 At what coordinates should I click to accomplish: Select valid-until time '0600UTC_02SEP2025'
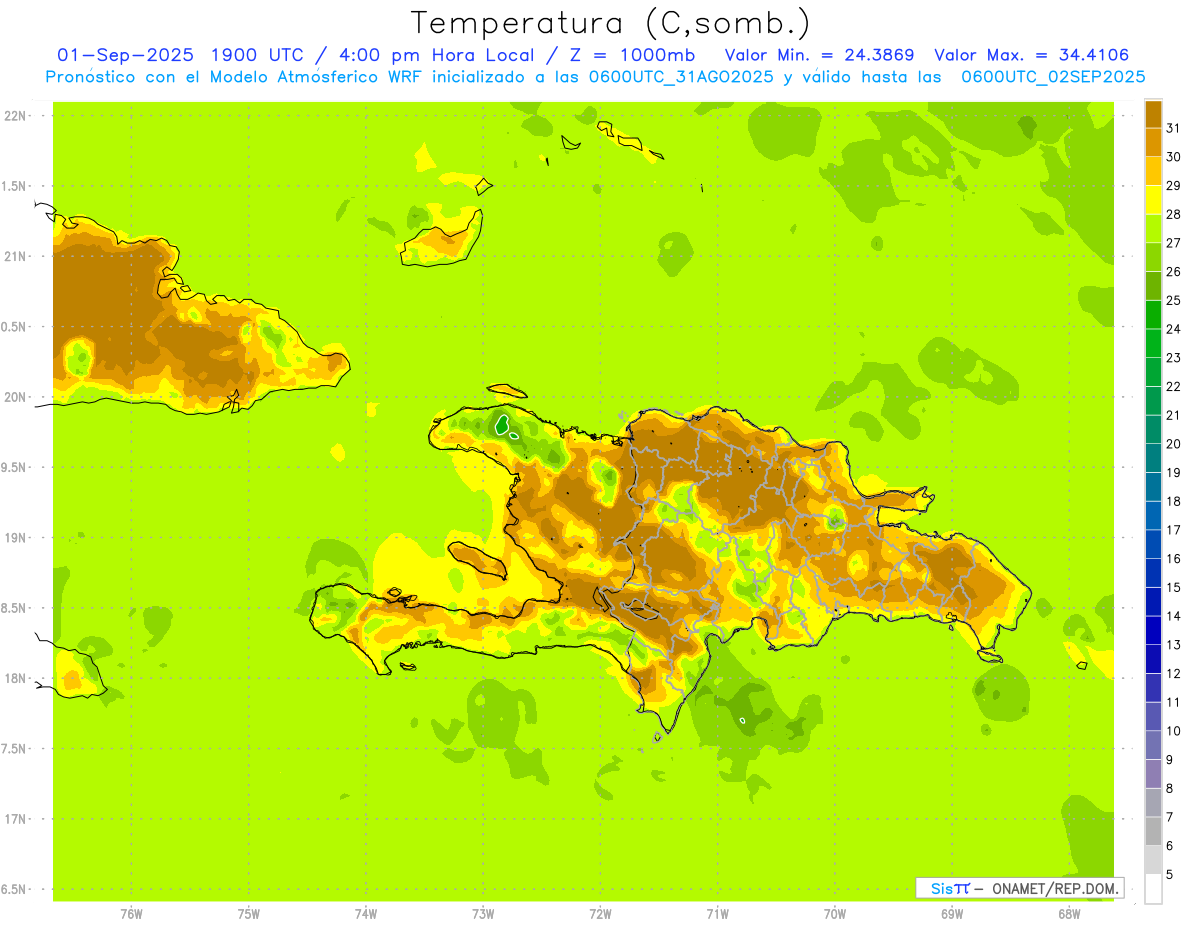coord(1053,77)
